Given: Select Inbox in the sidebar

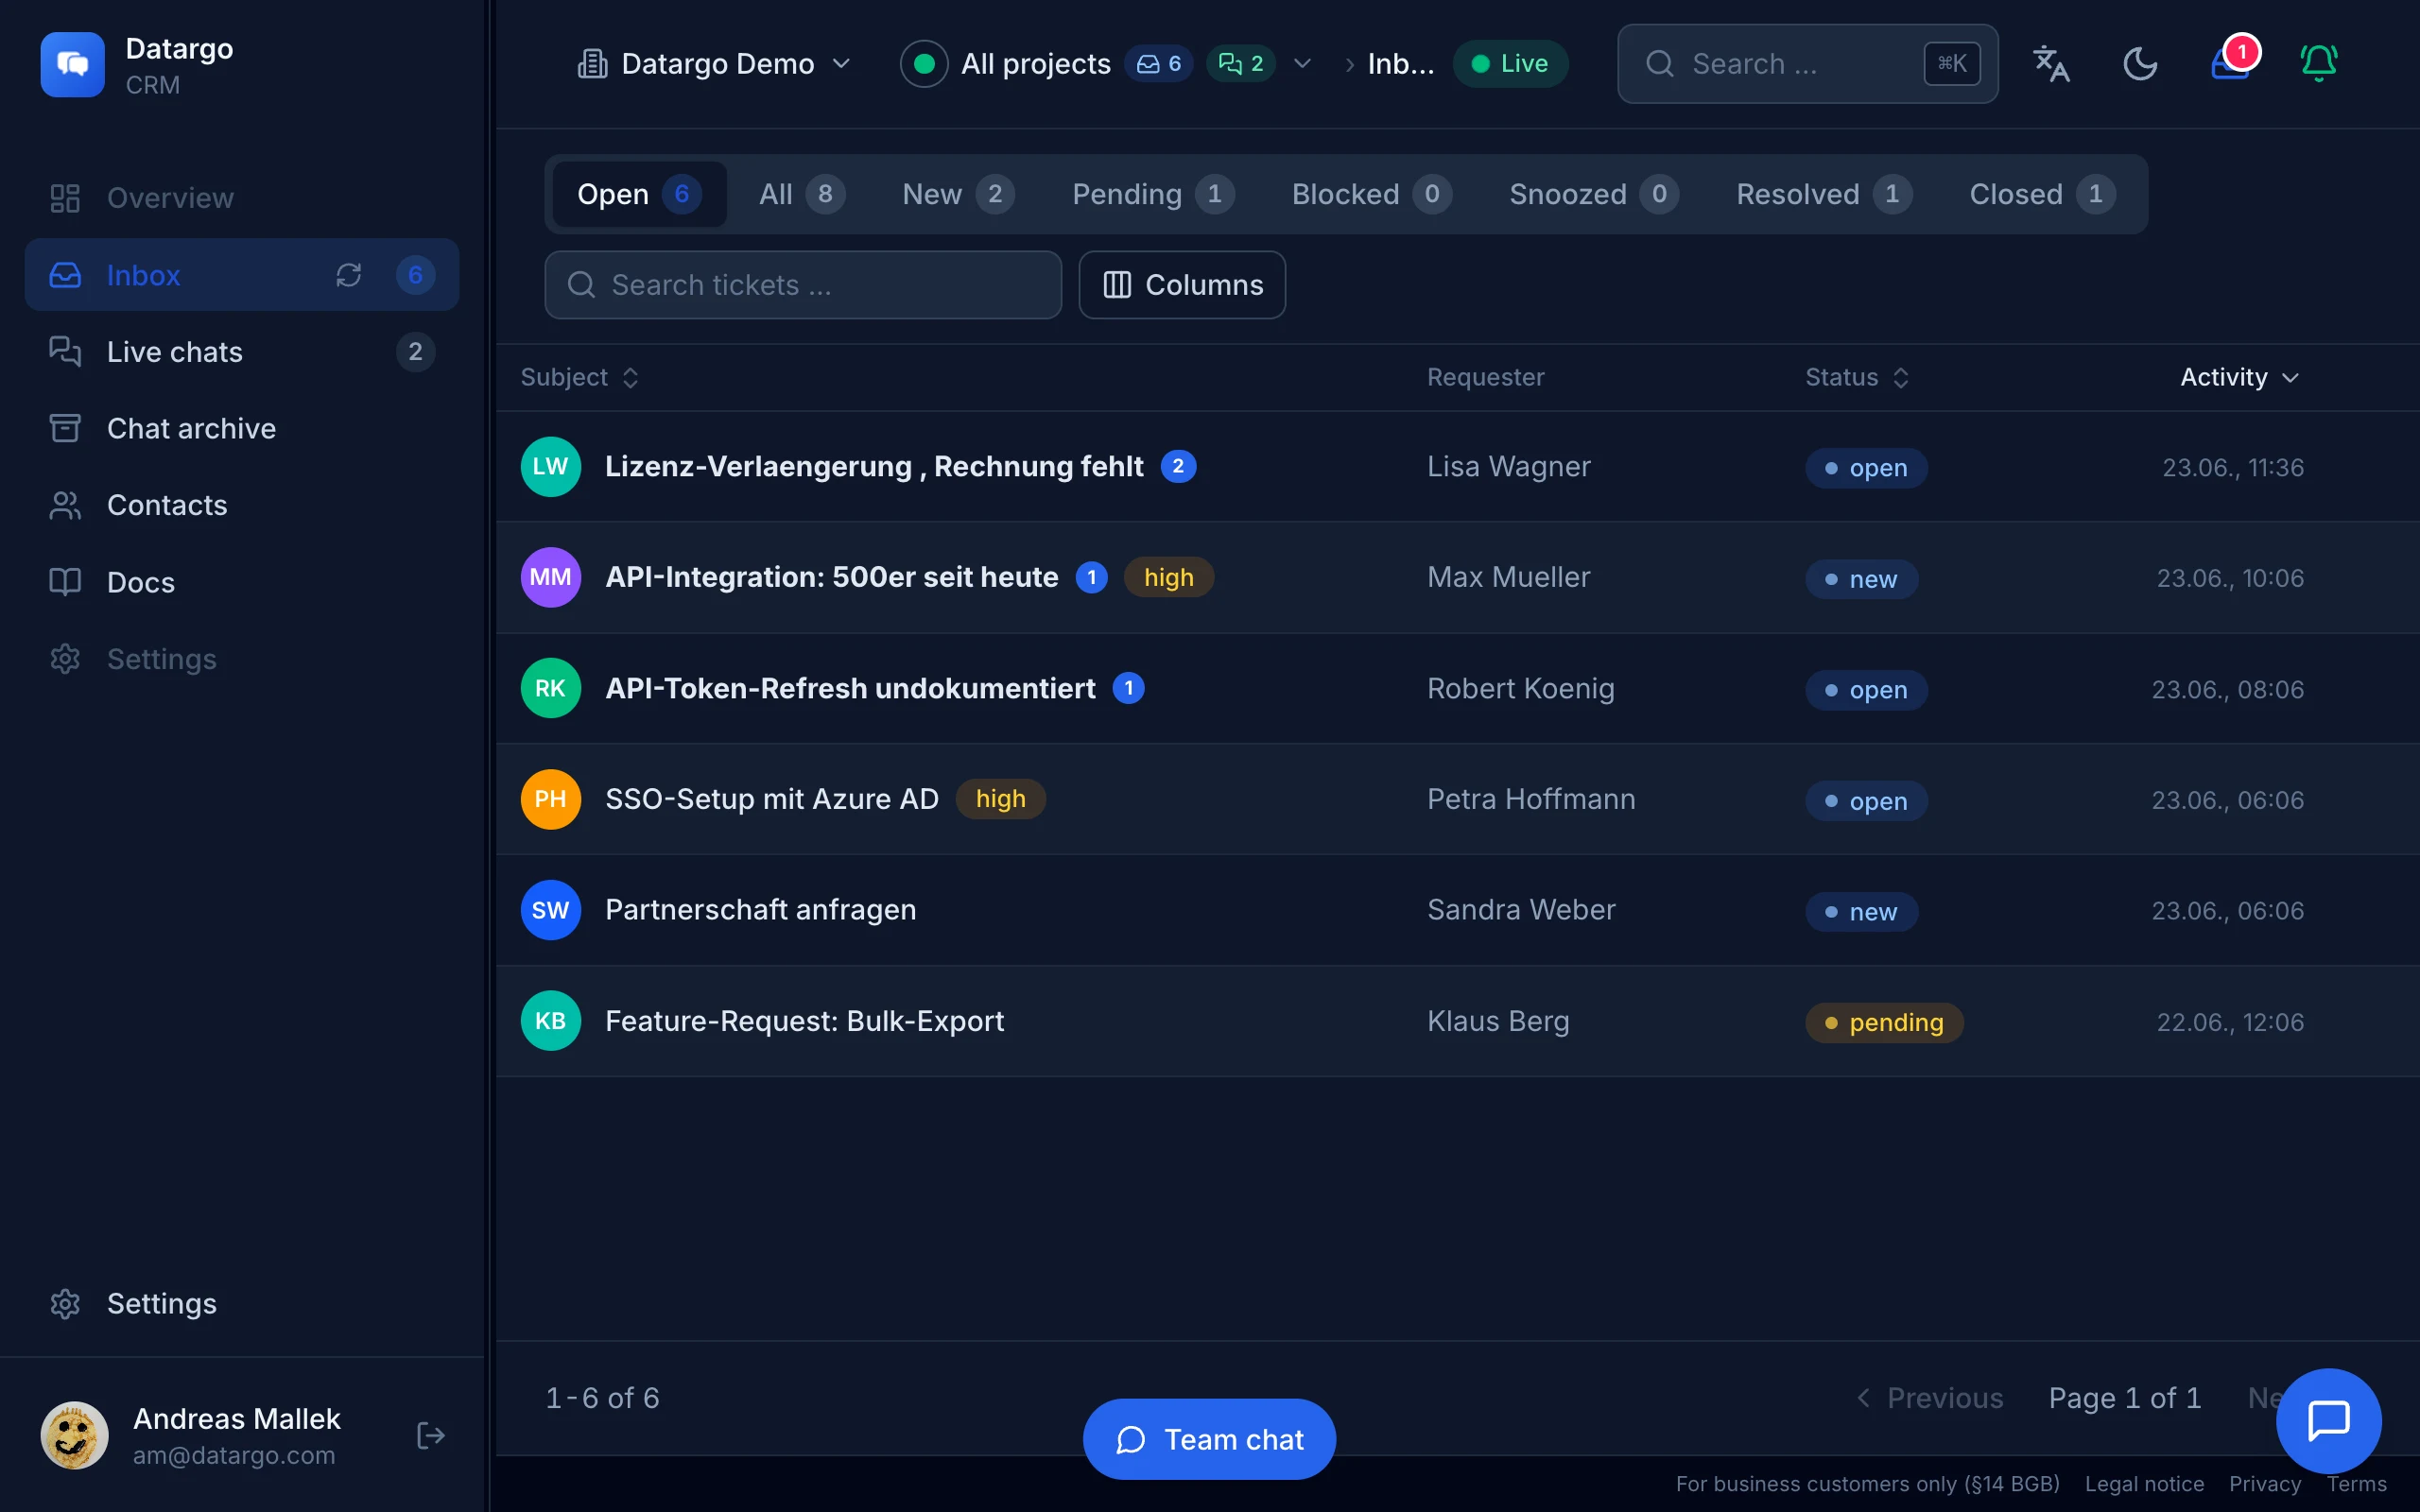Looking at the screenshot, I should click(241, 275).
